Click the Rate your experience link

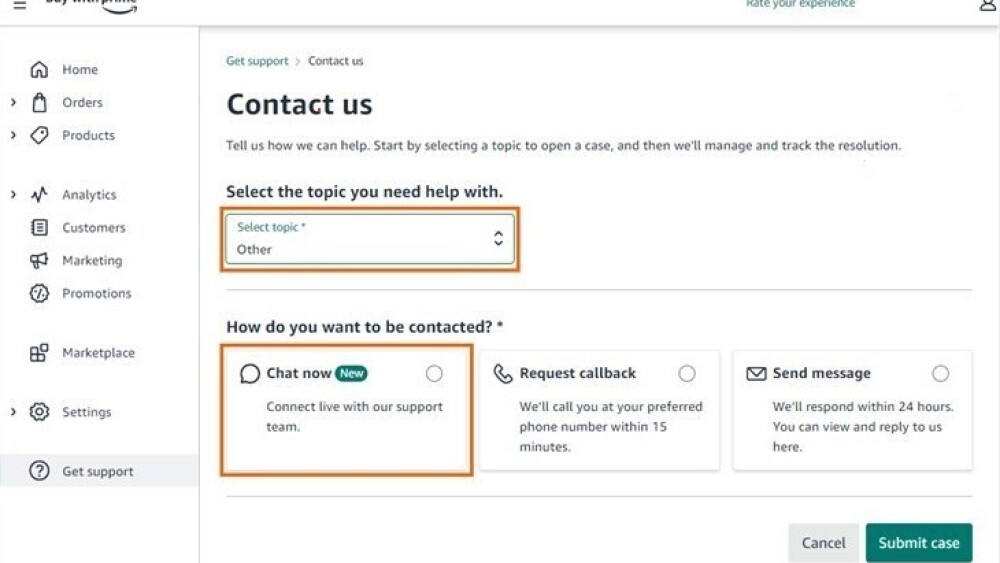(800, 4)
